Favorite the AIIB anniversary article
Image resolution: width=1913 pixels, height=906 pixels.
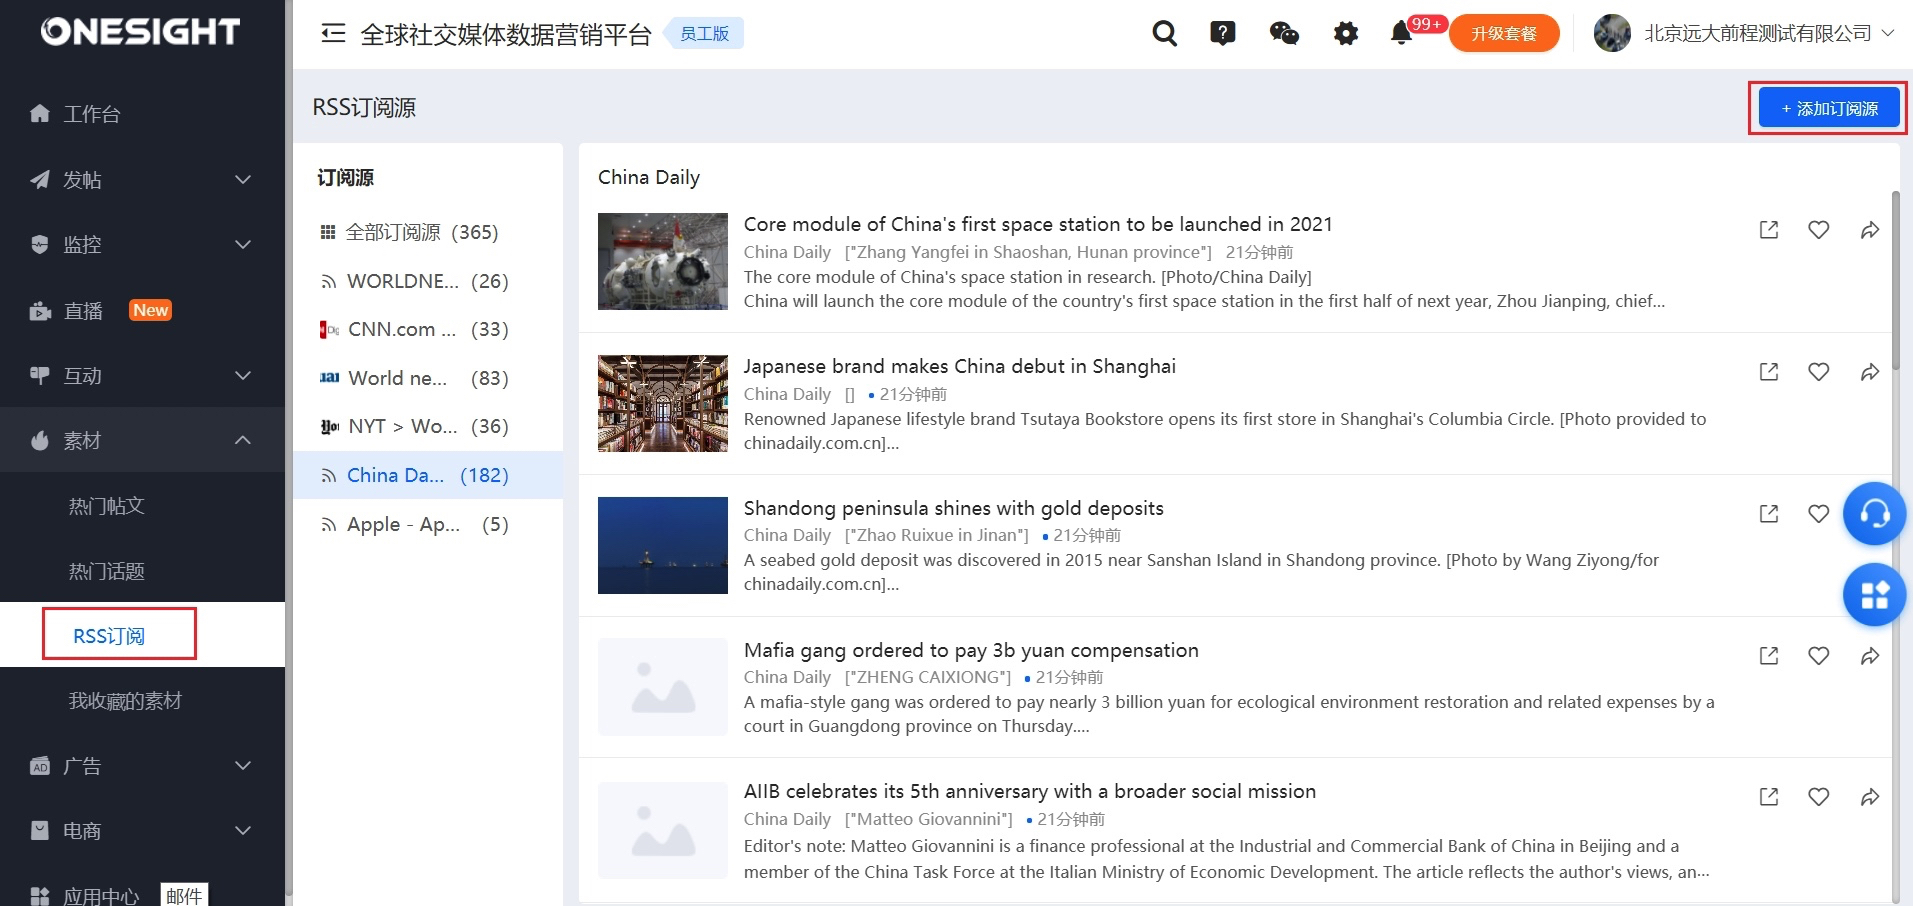1818,797
